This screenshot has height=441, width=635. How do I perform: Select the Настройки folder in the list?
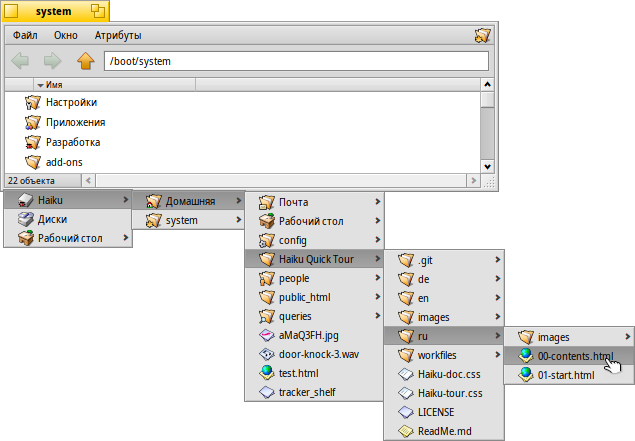[x=71, y=102]
